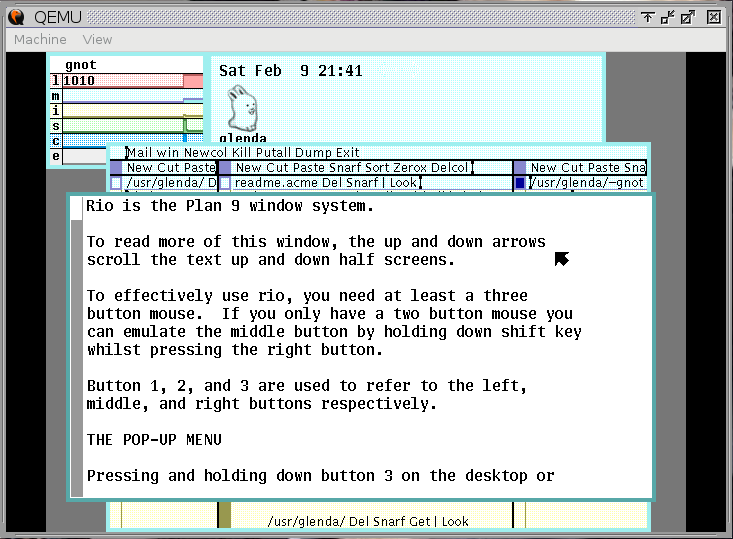Image resolution: width=733 pixels, height=539 pixels.
Task: Click 'Newcol' in the acme top tag
Action: point(205,152)
